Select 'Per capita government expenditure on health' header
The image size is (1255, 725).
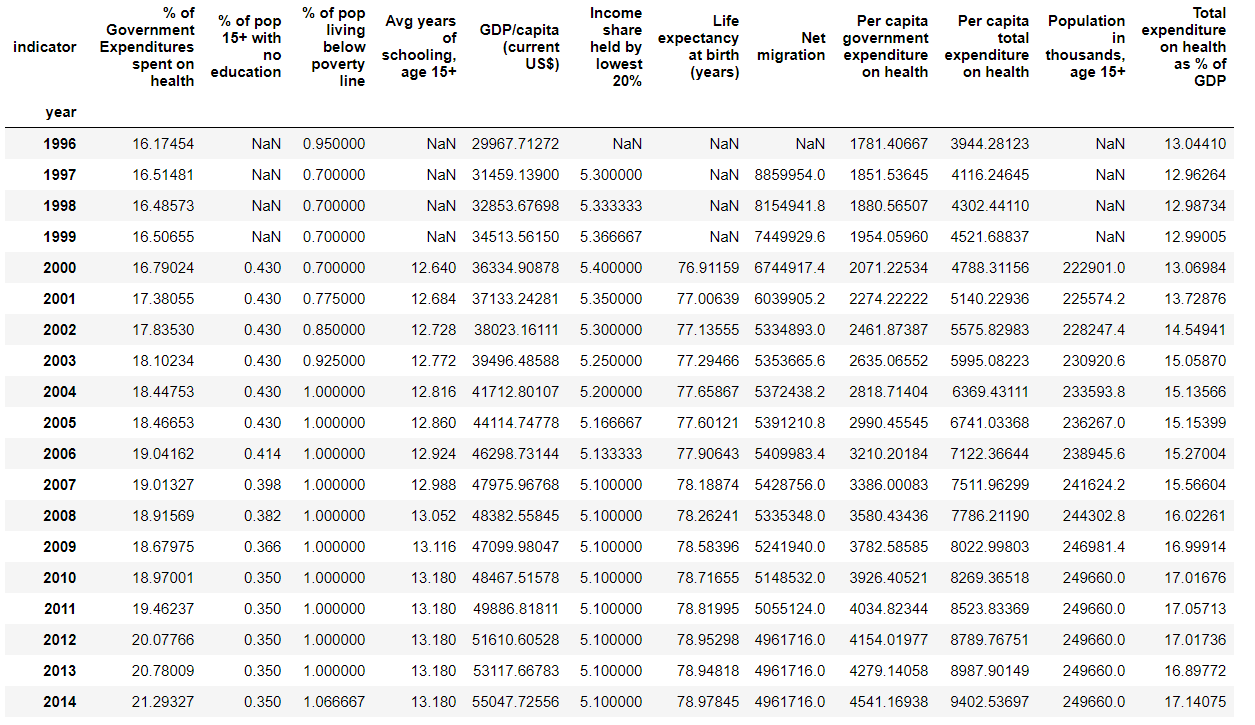click(x=886, y=47)
